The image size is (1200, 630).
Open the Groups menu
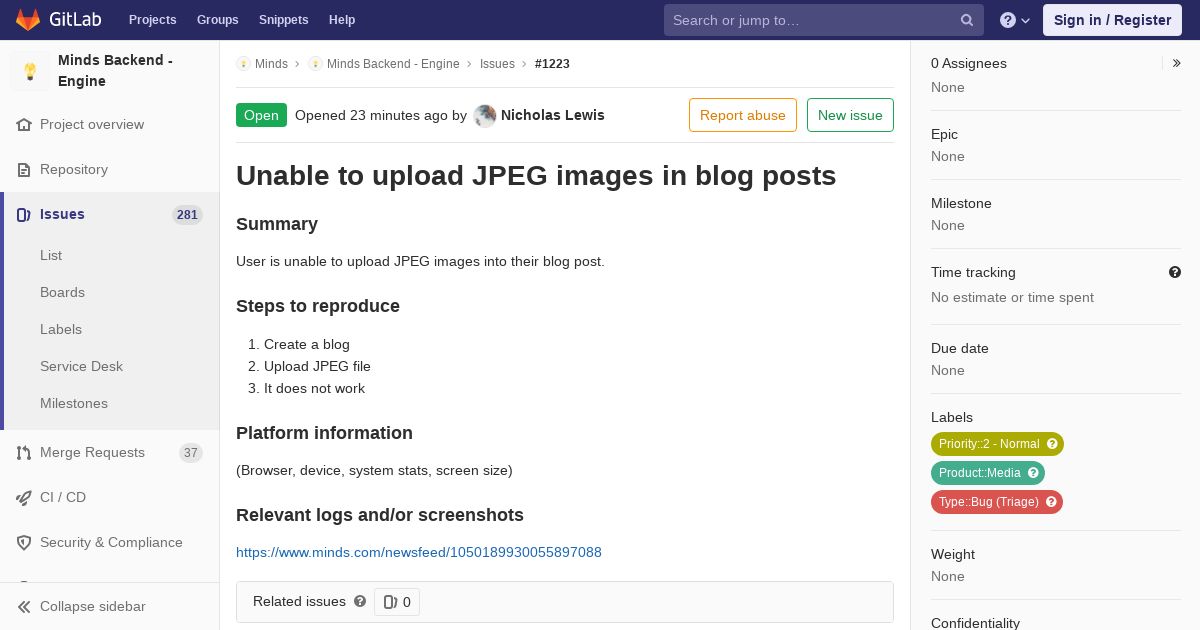(217, 20)
